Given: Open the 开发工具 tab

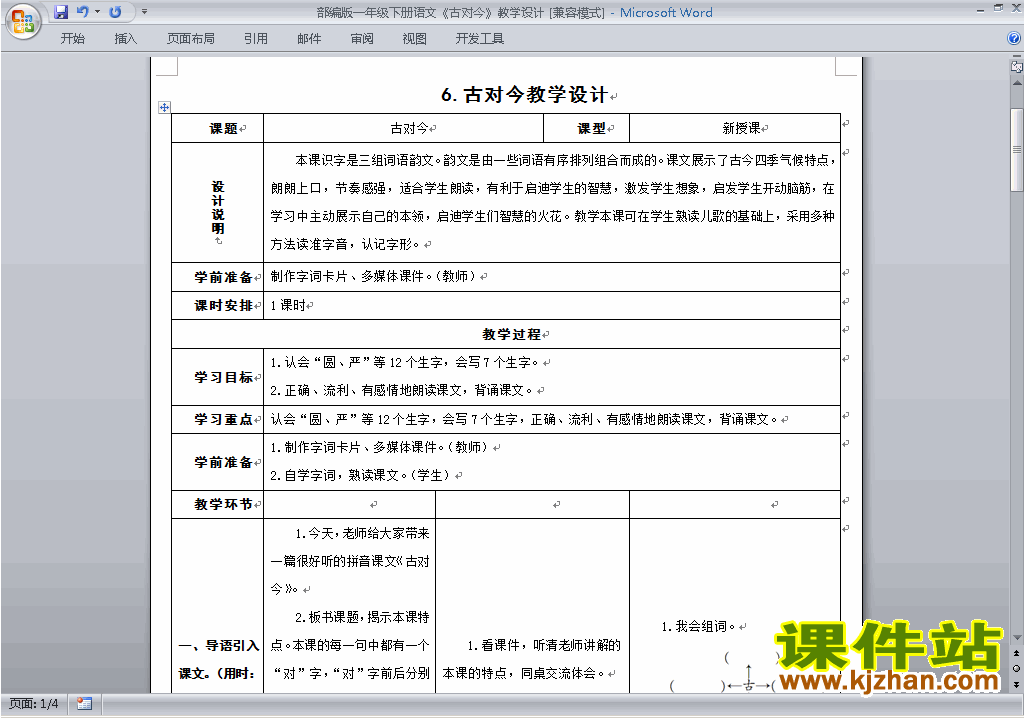Looking at the screenshot, I should pos(480,39).
